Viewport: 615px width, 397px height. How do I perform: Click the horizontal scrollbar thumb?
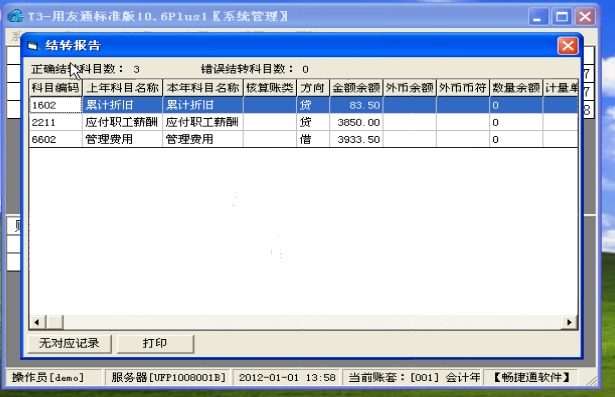point(55,322)
